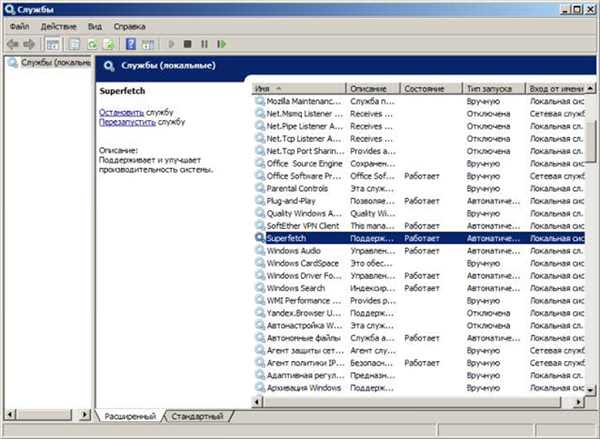This screenshot has height=439, width=600.
Task: Click the gear icon of Superfetch row
Action: coord(260,238)
